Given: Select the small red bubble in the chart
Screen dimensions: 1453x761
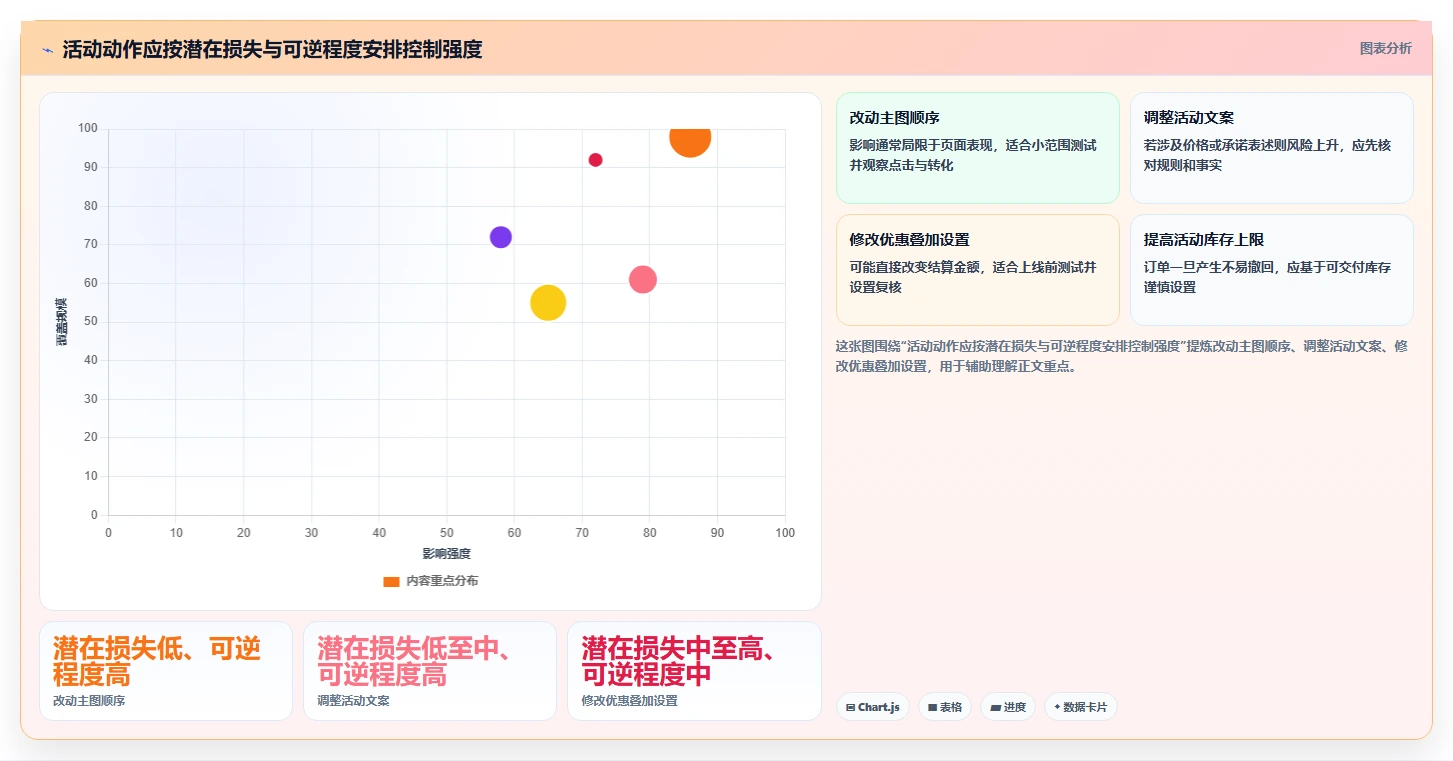Looking at the screenshot, I should coord(596,160).
